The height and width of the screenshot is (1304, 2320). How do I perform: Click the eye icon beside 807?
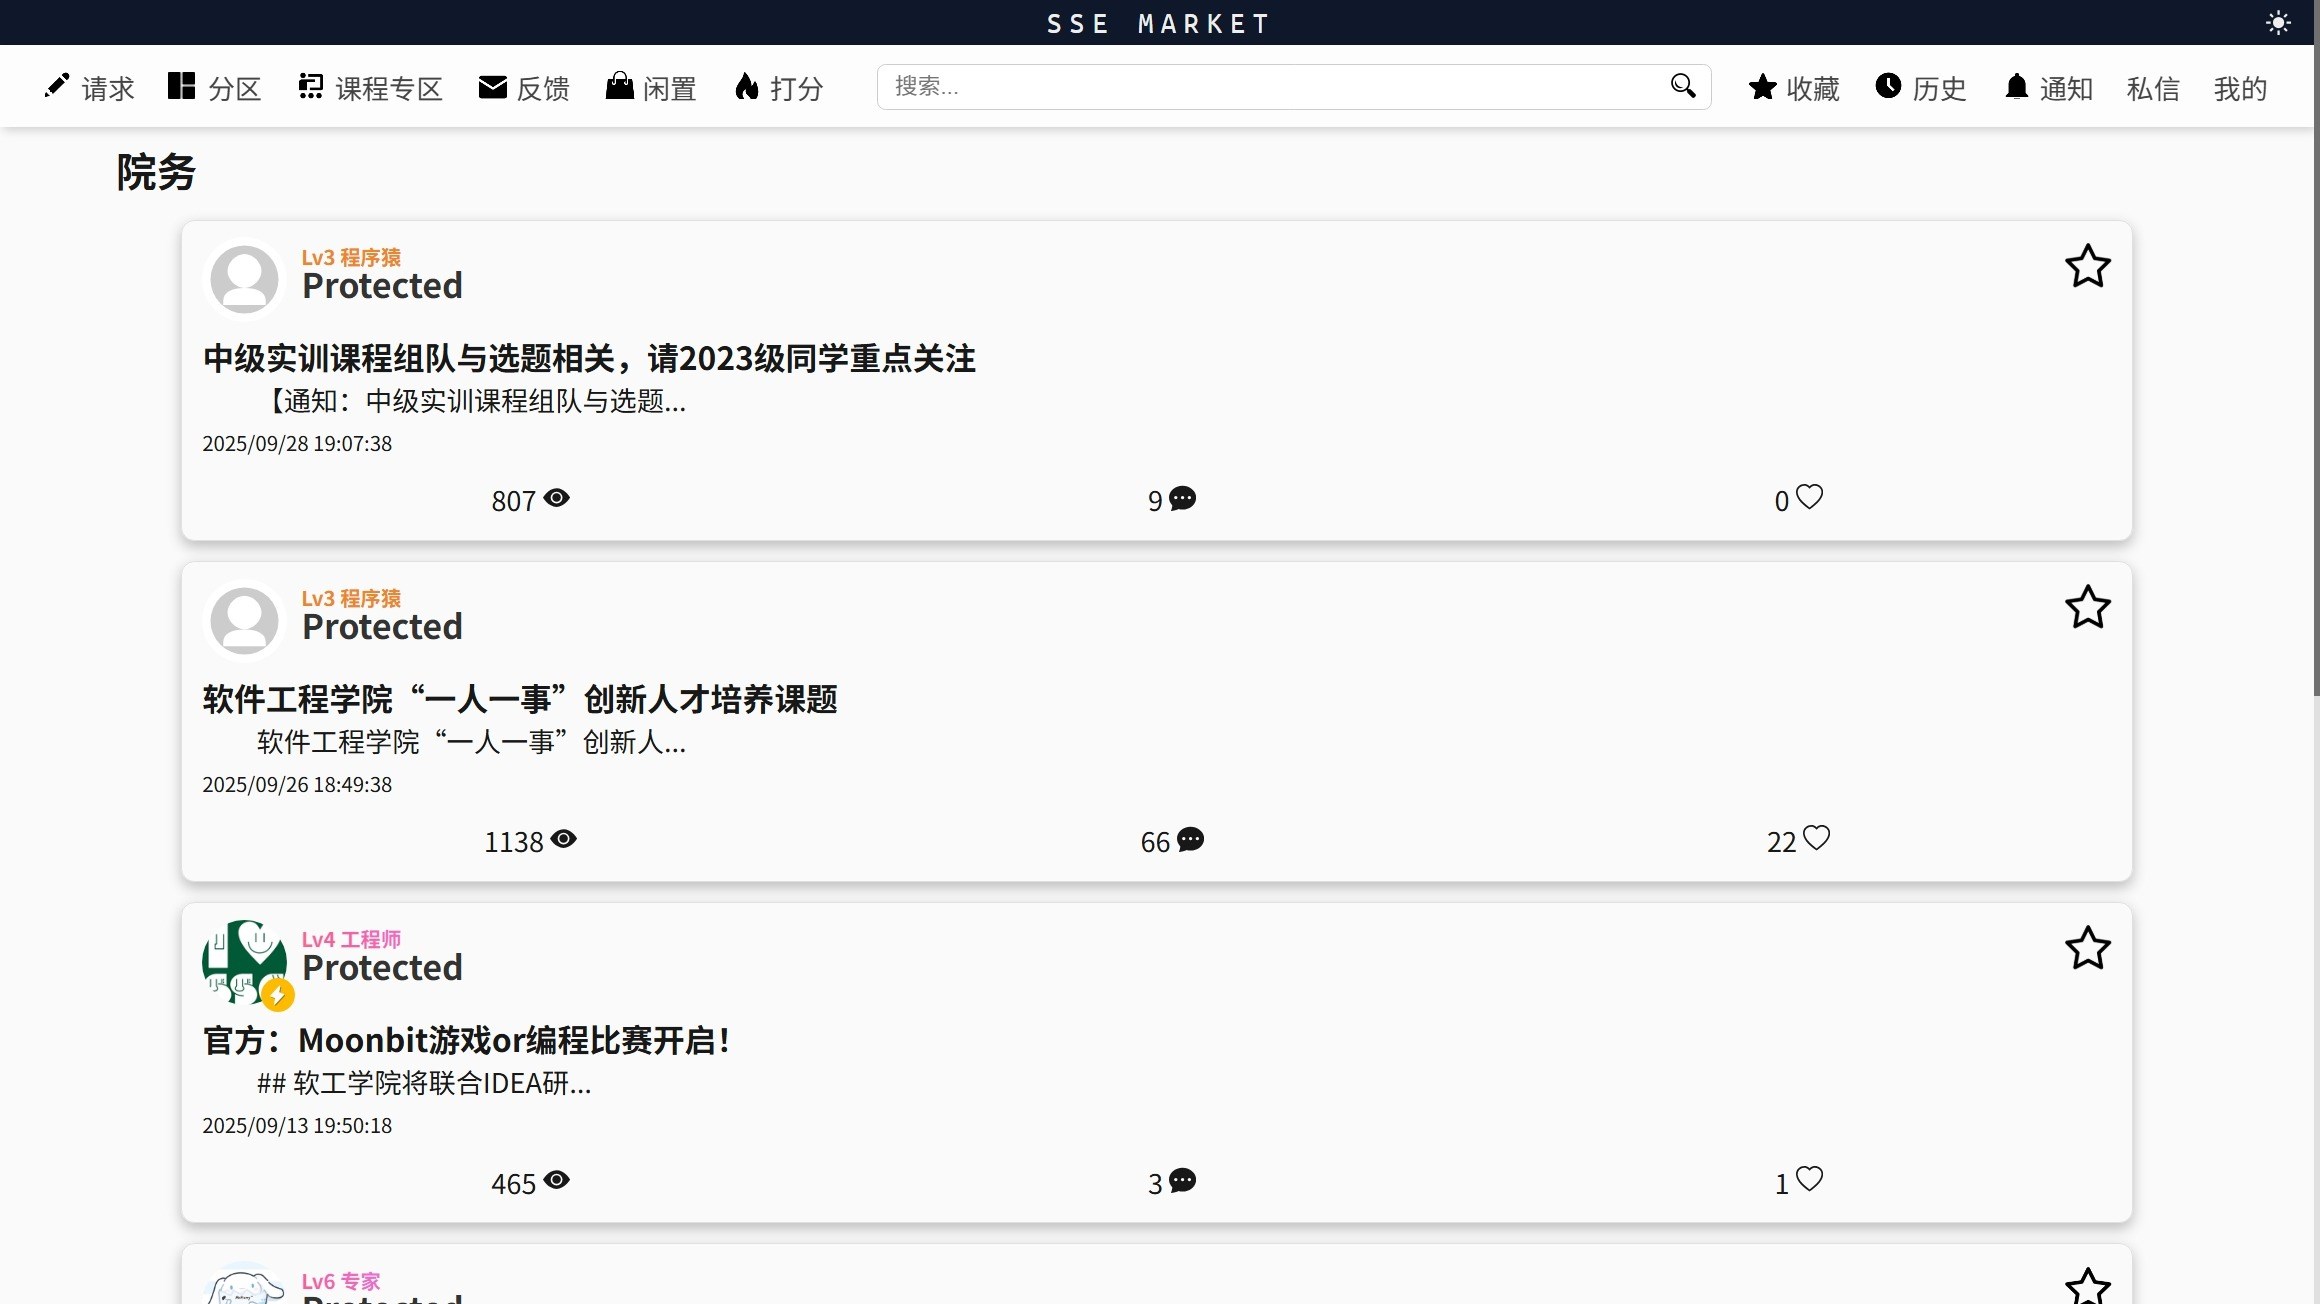[x=557, y=498]
